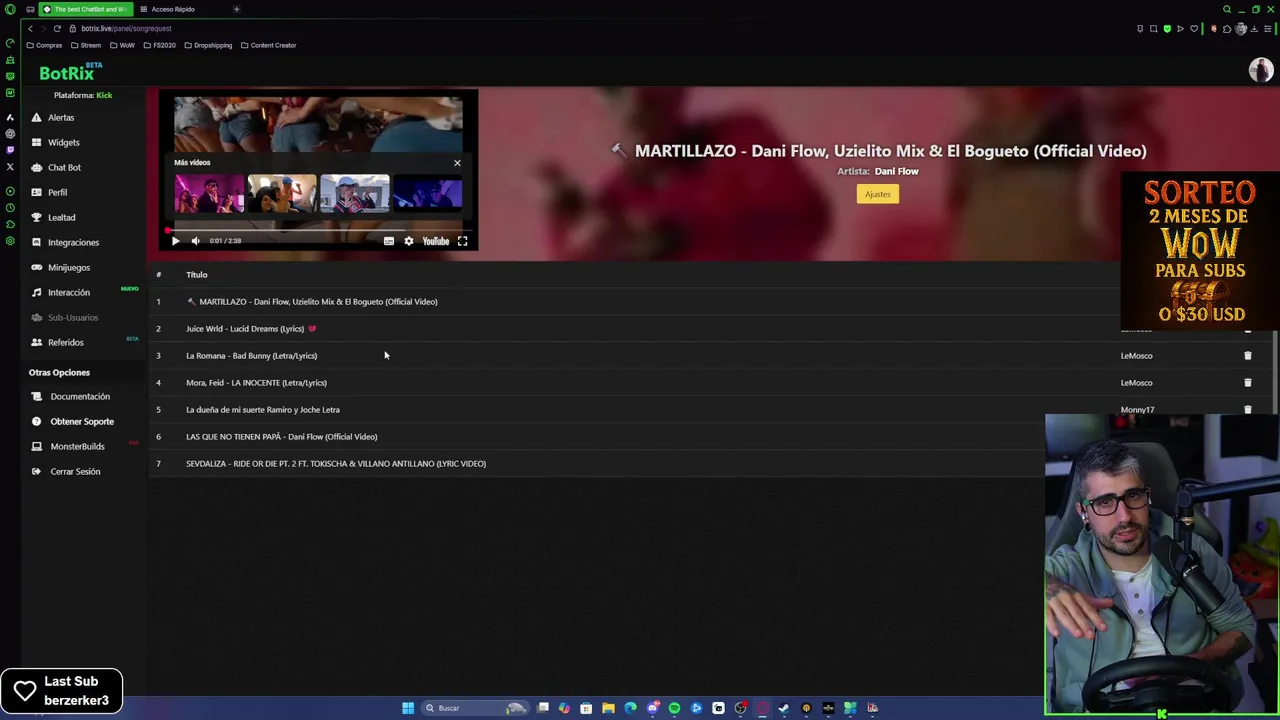1280x720 pixels.
Task: Open Documentación link
Action: (x=80, y=396)
